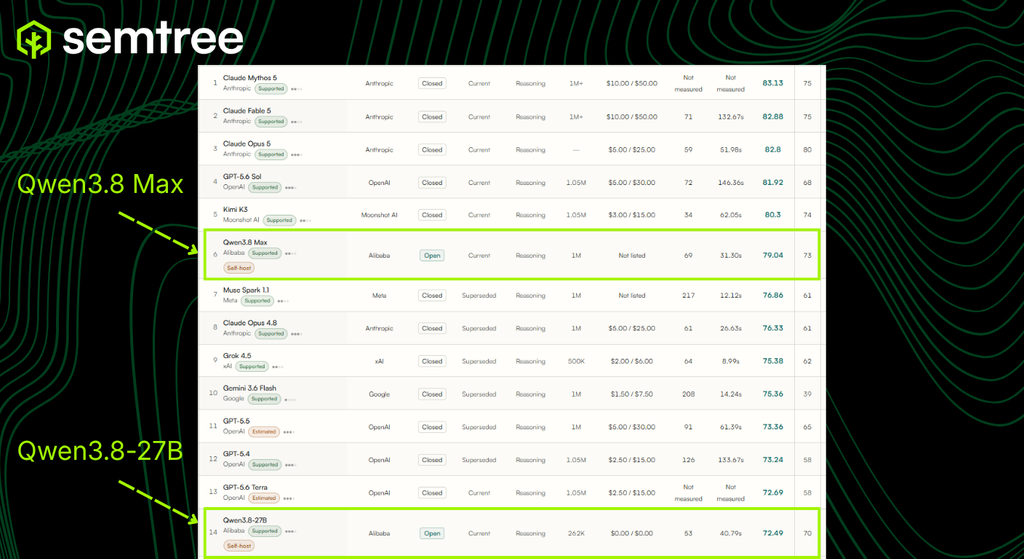Open the Claude Mythos 5 model entry
The height and width of the screenshot is (559, 1024).
[x=249, y=78]
